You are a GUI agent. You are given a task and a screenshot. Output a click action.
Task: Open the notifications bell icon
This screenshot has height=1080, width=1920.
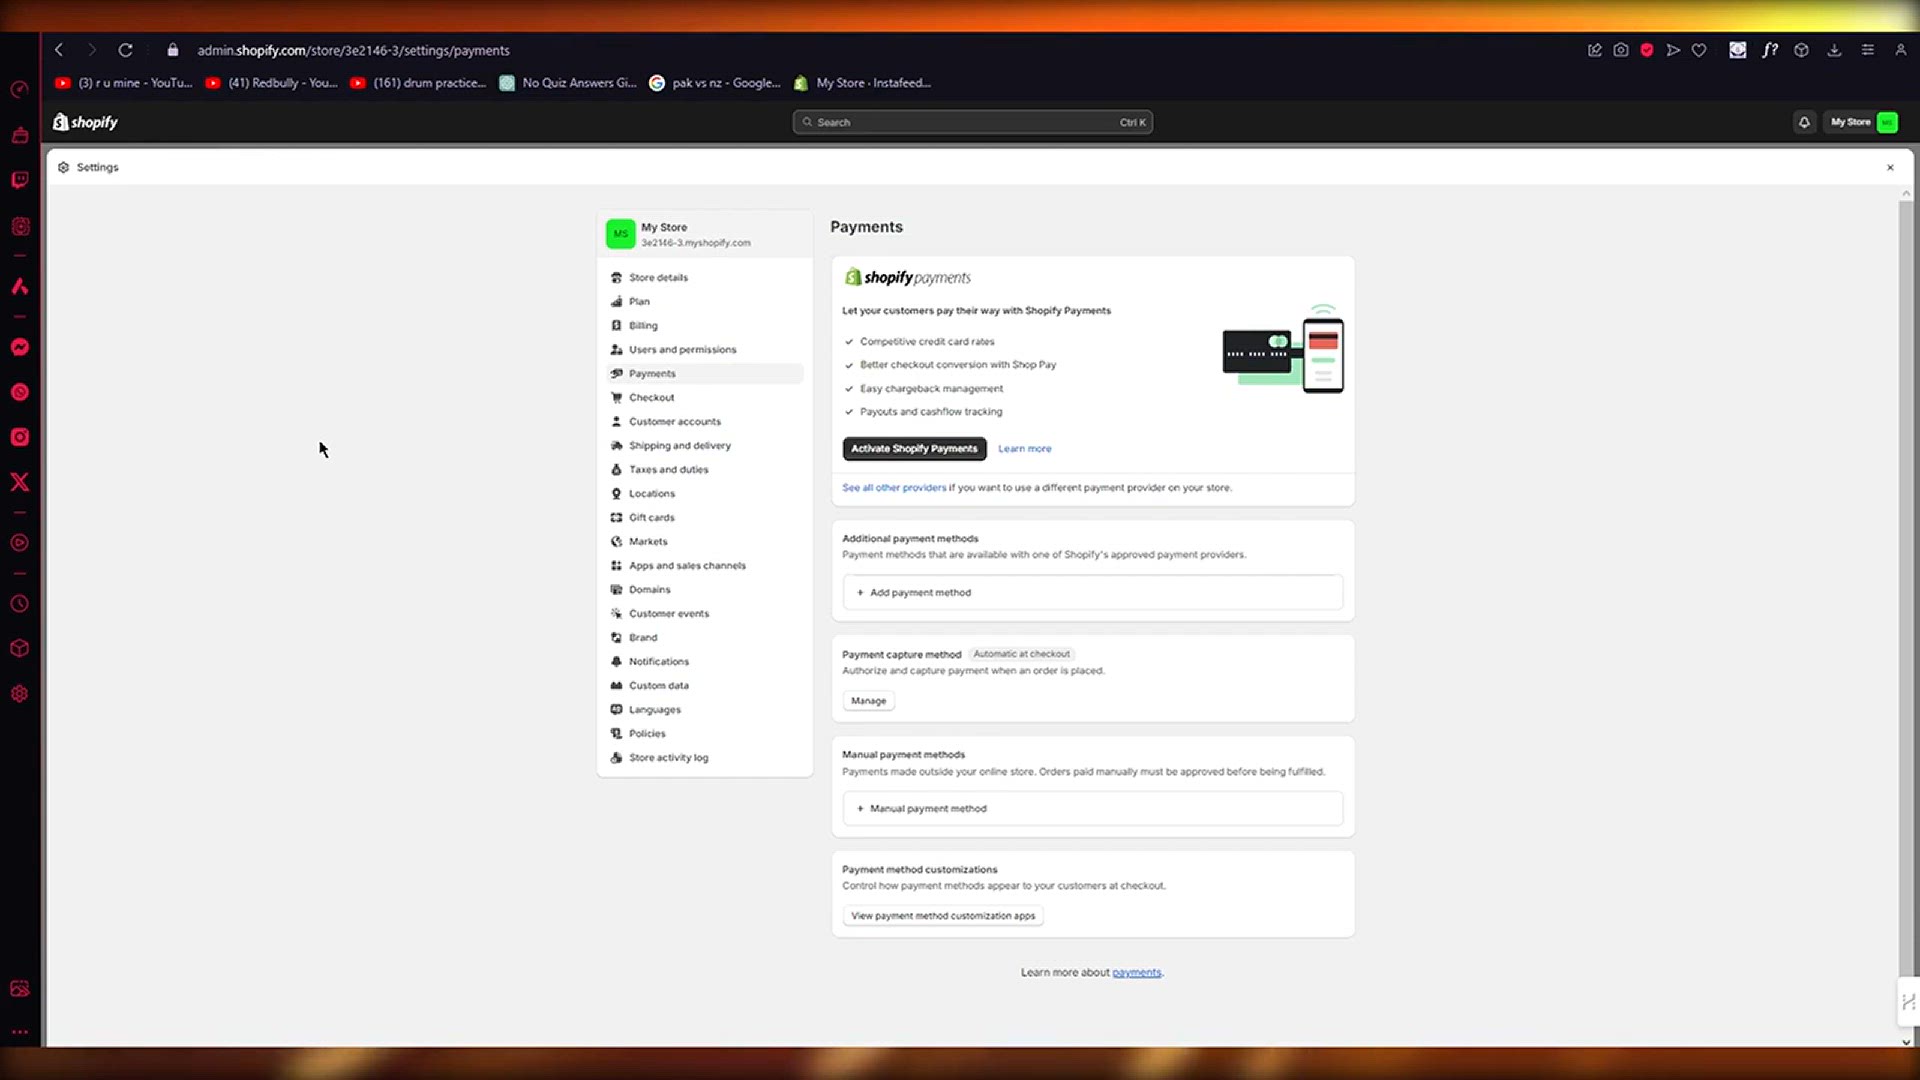[1804, 122]
